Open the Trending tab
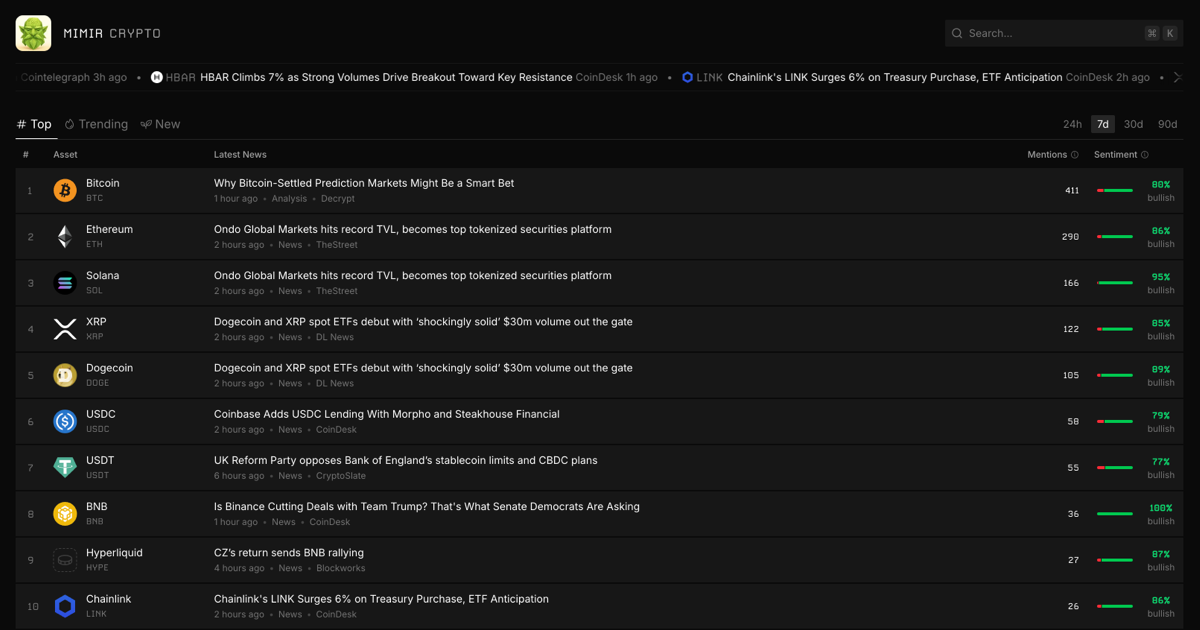The width and height of the screenshot is (1200, 630). click(x=96, y=124)
